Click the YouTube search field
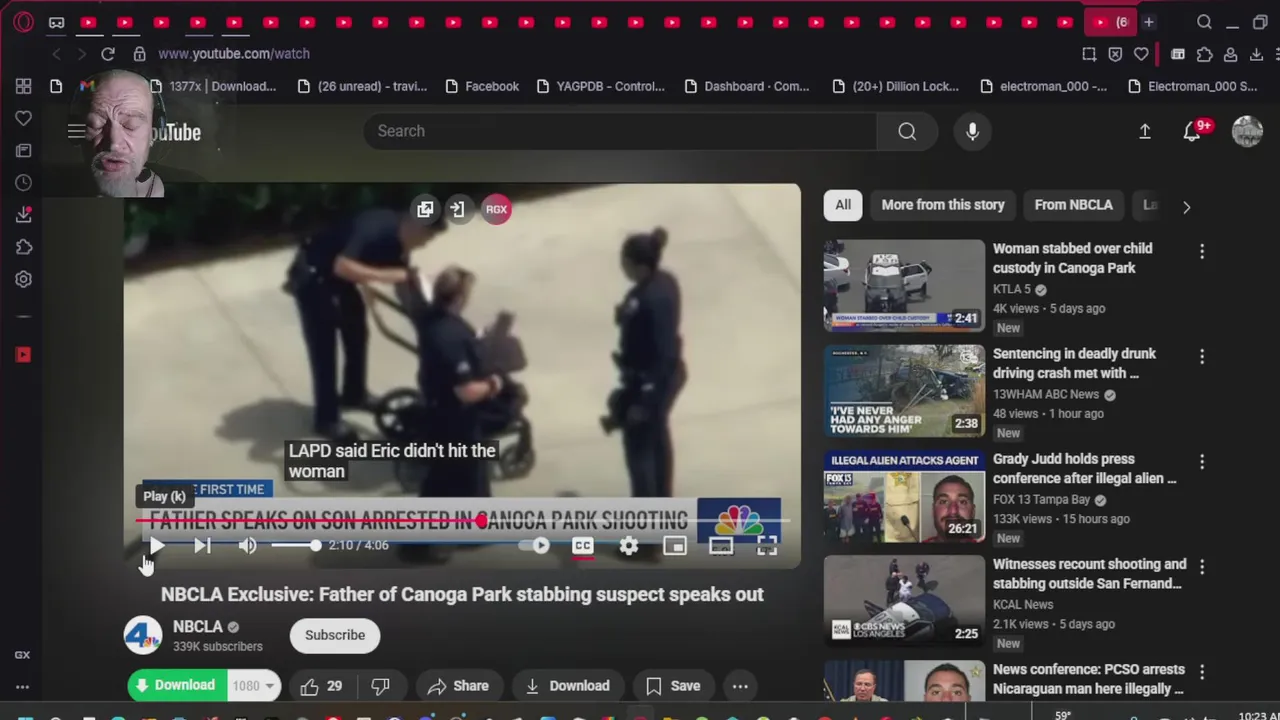 pyautogui.click(x=620, y=131)
